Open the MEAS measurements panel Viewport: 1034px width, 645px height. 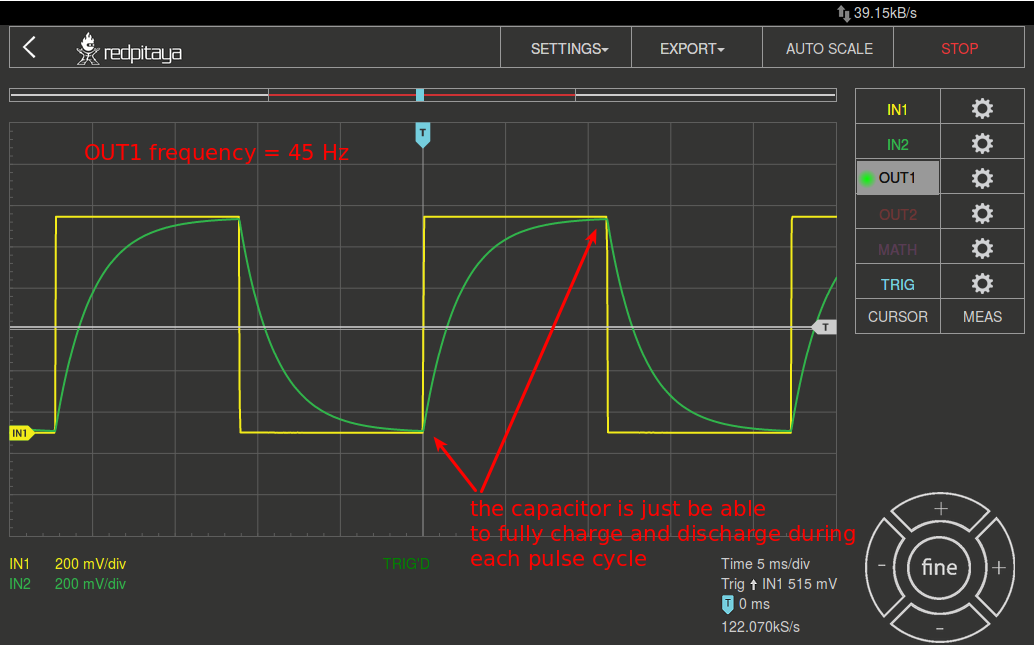tap(982, 317)
